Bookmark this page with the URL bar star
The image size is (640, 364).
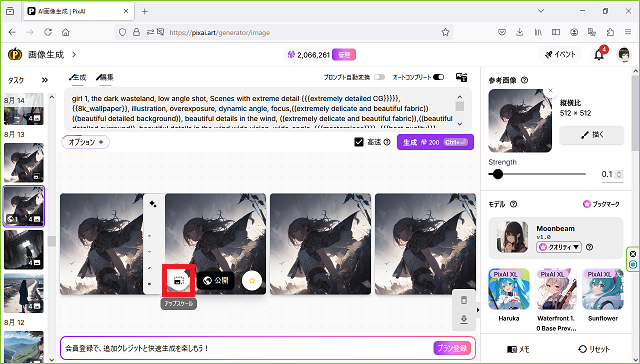(445, 32)
